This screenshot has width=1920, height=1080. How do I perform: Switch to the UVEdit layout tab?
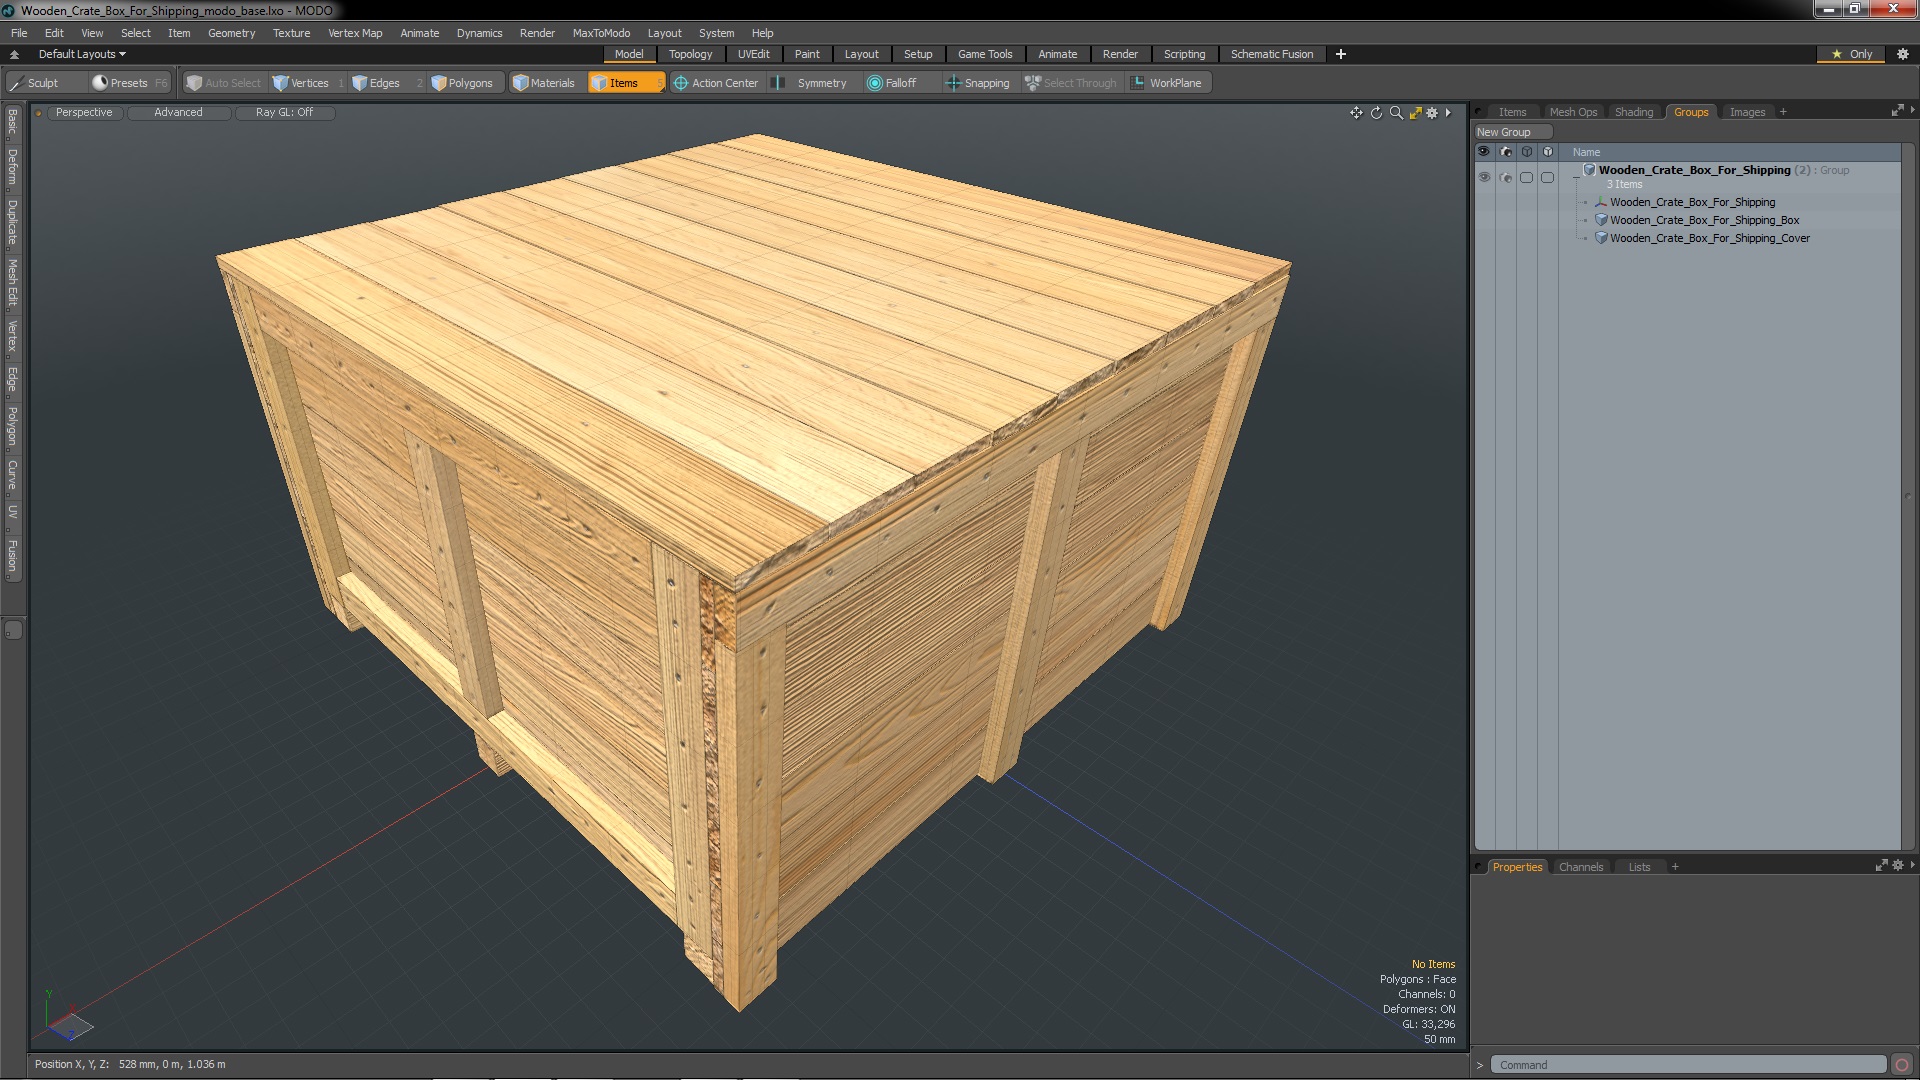(753, 54)
